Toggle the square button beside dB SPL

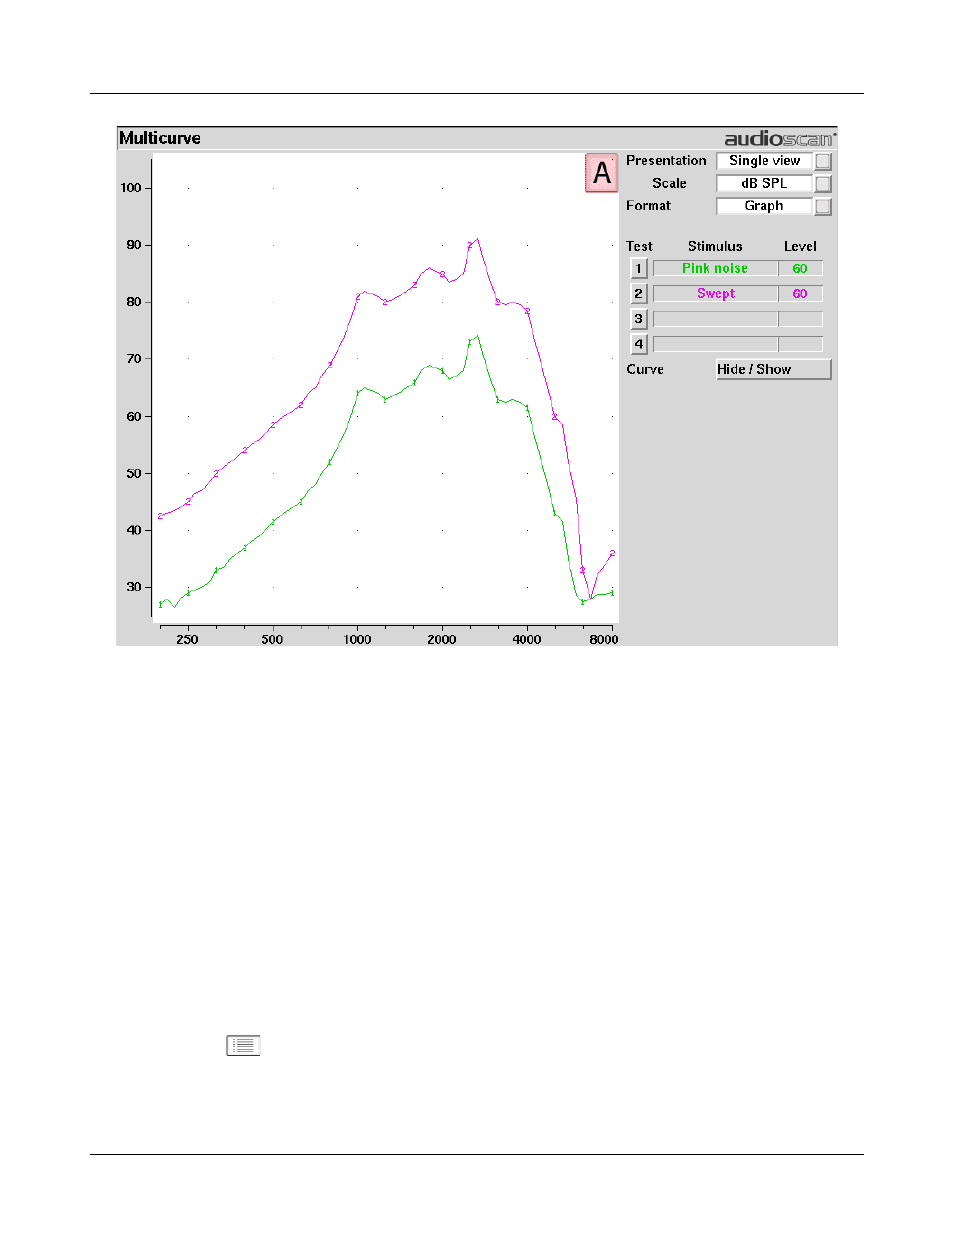[823, 184]
